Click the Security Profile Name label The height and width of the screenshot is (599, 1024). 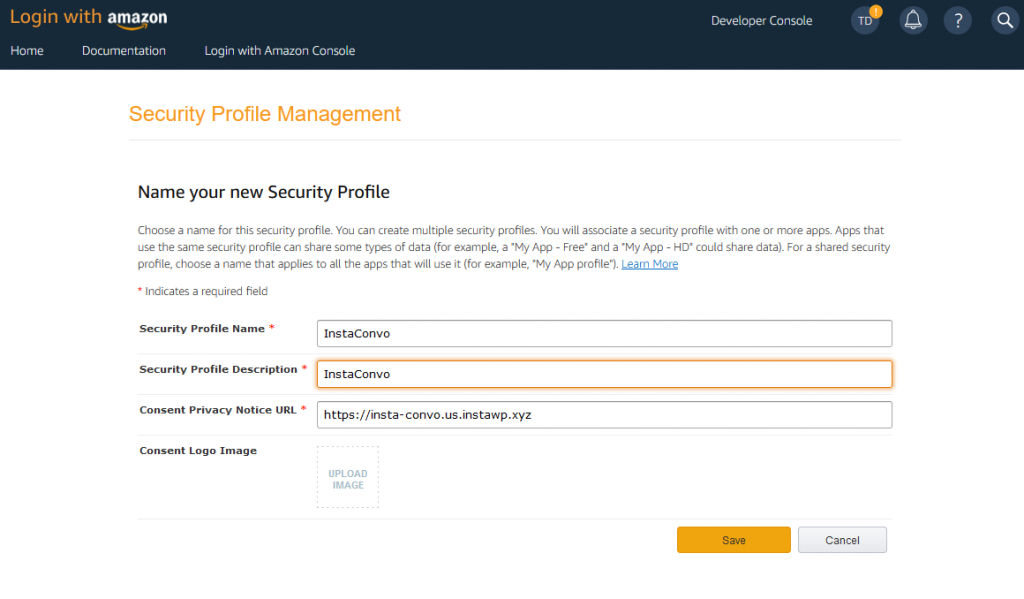click(202, 329)
